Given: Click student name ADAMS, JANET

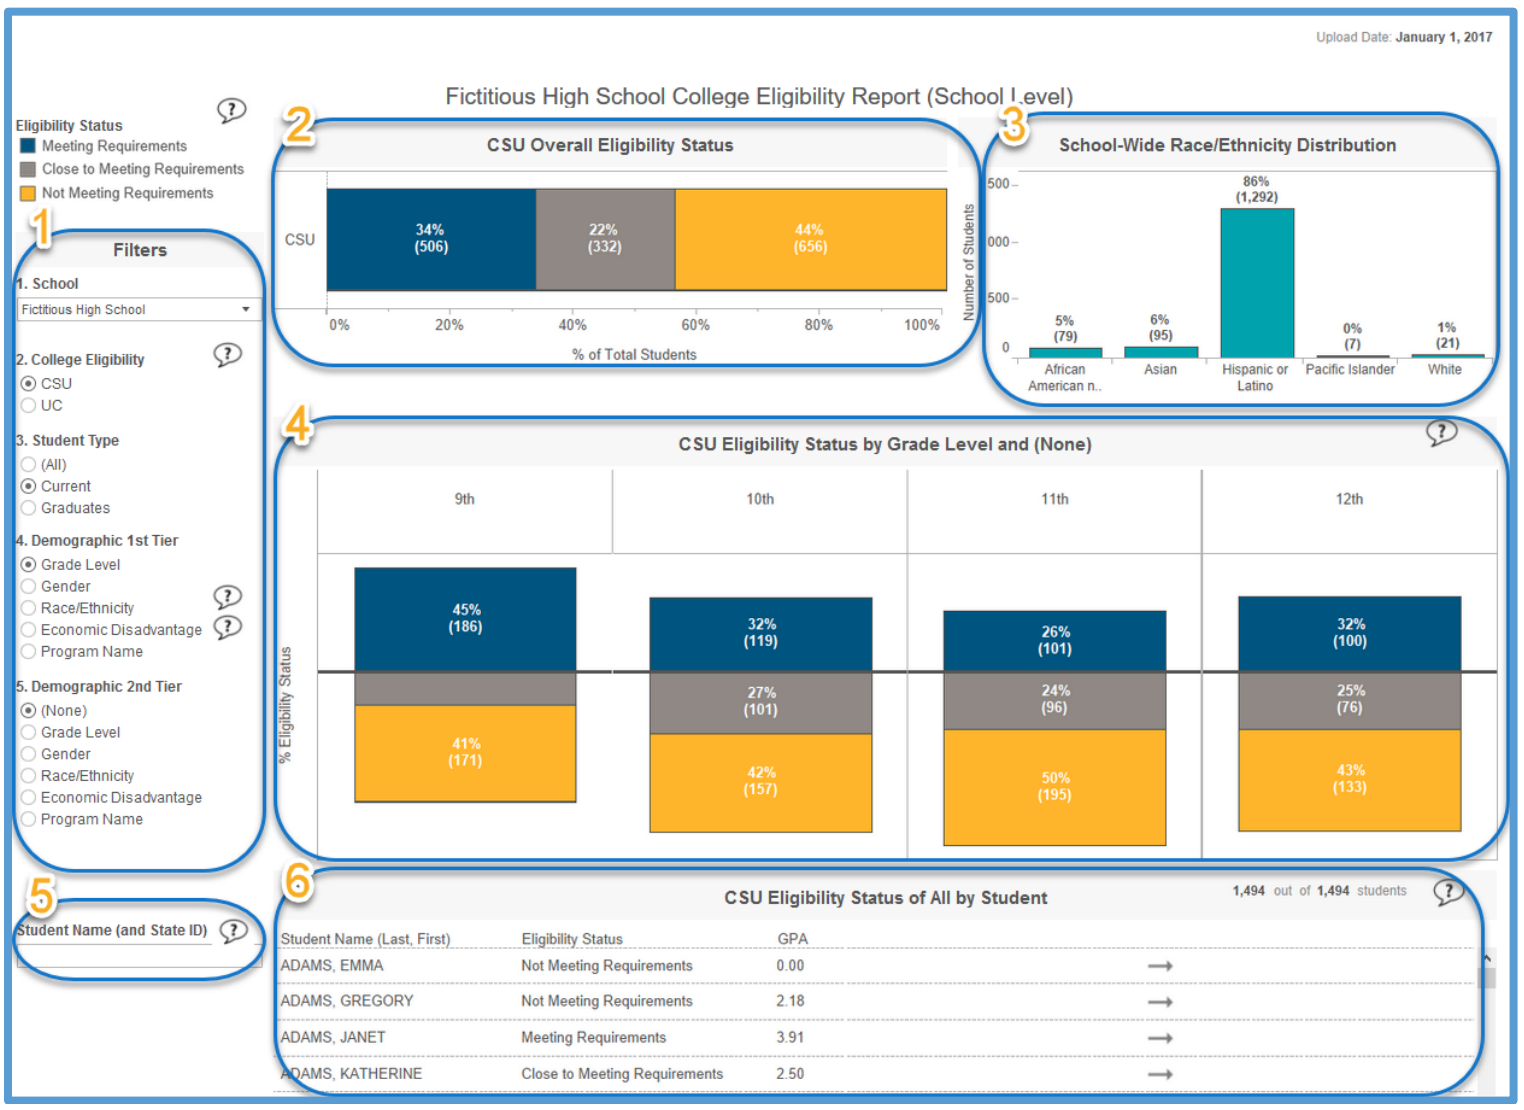Looking at the screenshot, I should coord(333,1038).
